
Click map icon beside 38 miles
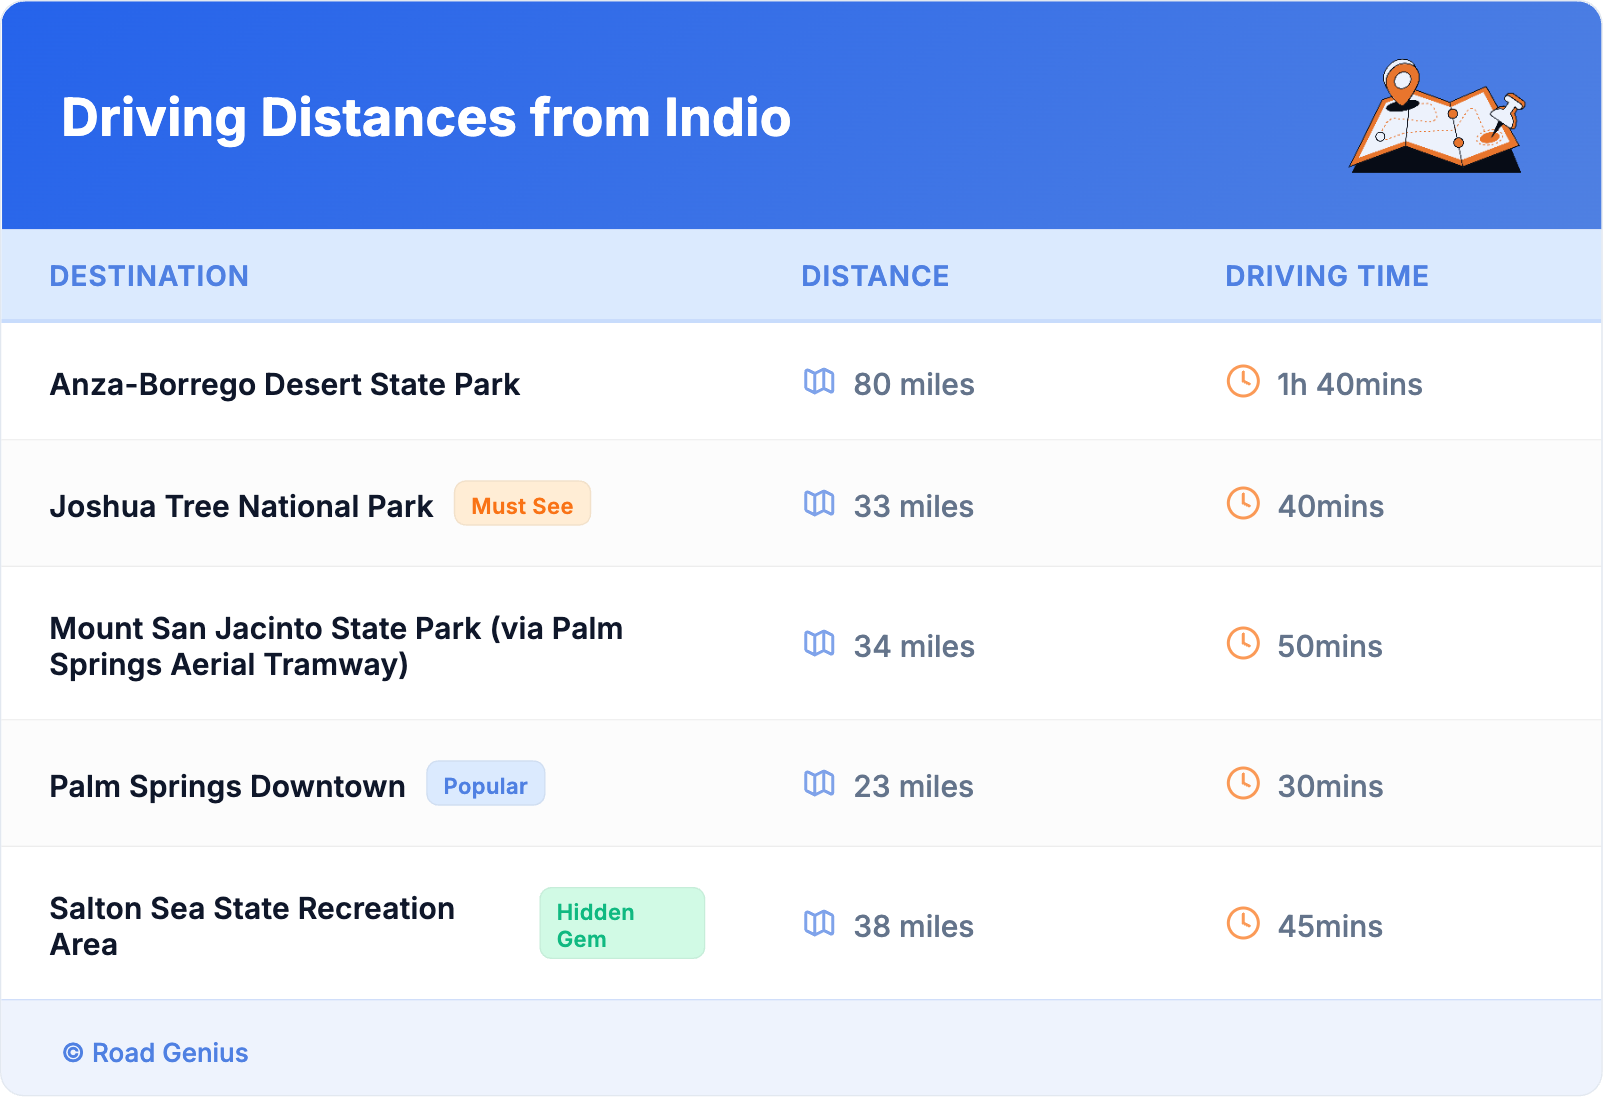(819, 924)
